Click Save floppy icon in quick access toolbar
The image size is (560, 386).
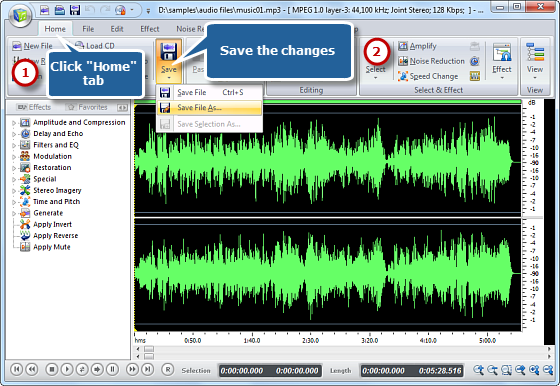click(x=75, y=10)
